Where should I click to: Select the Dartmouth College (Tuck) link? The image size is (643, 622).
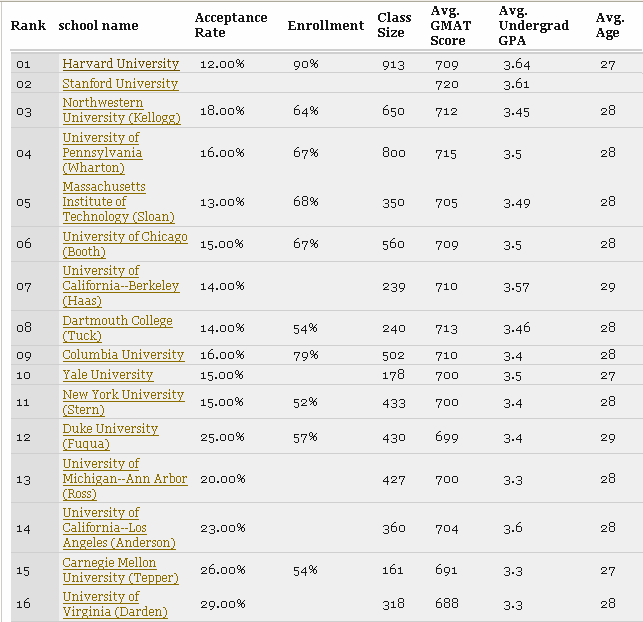pyautogui.click(x=117, y=328)
